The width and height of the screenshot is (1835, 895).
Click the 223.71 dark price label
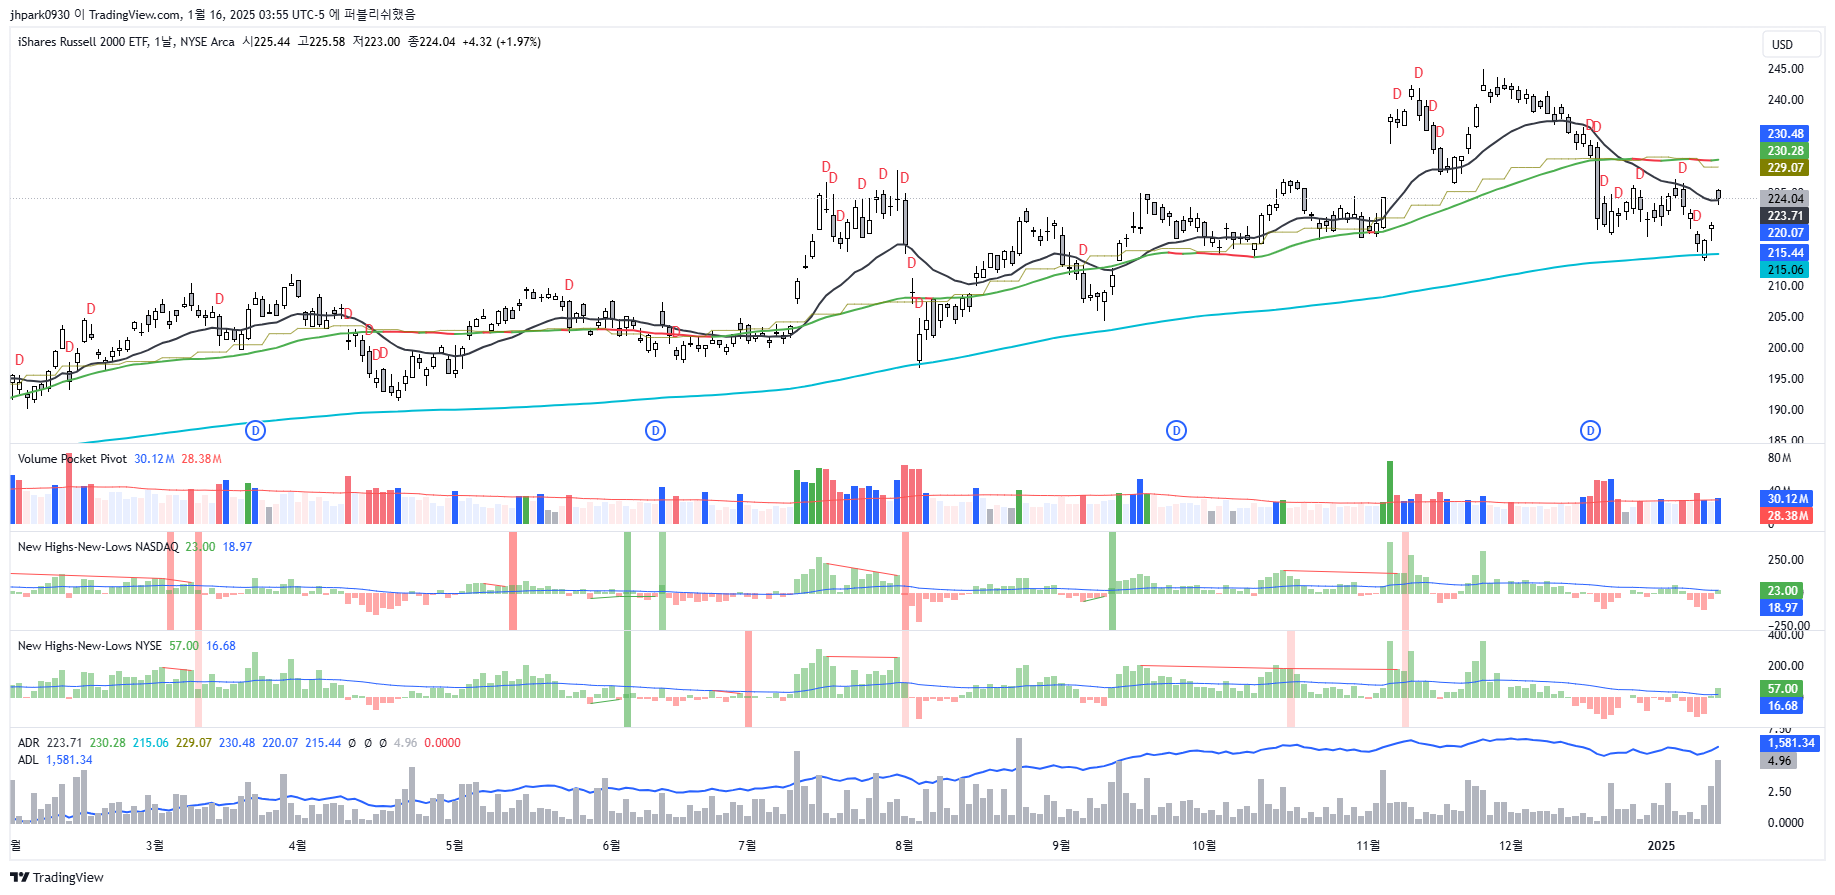pos(1785,216)
